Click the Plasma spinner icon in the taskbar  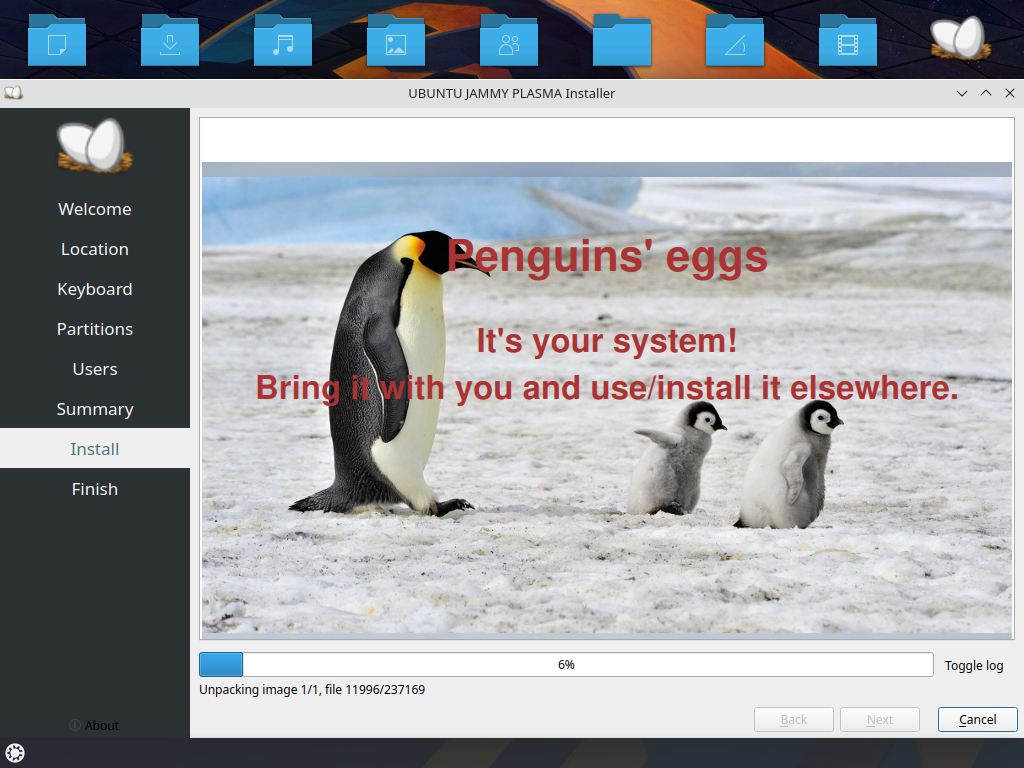click(x=15, y=753)
